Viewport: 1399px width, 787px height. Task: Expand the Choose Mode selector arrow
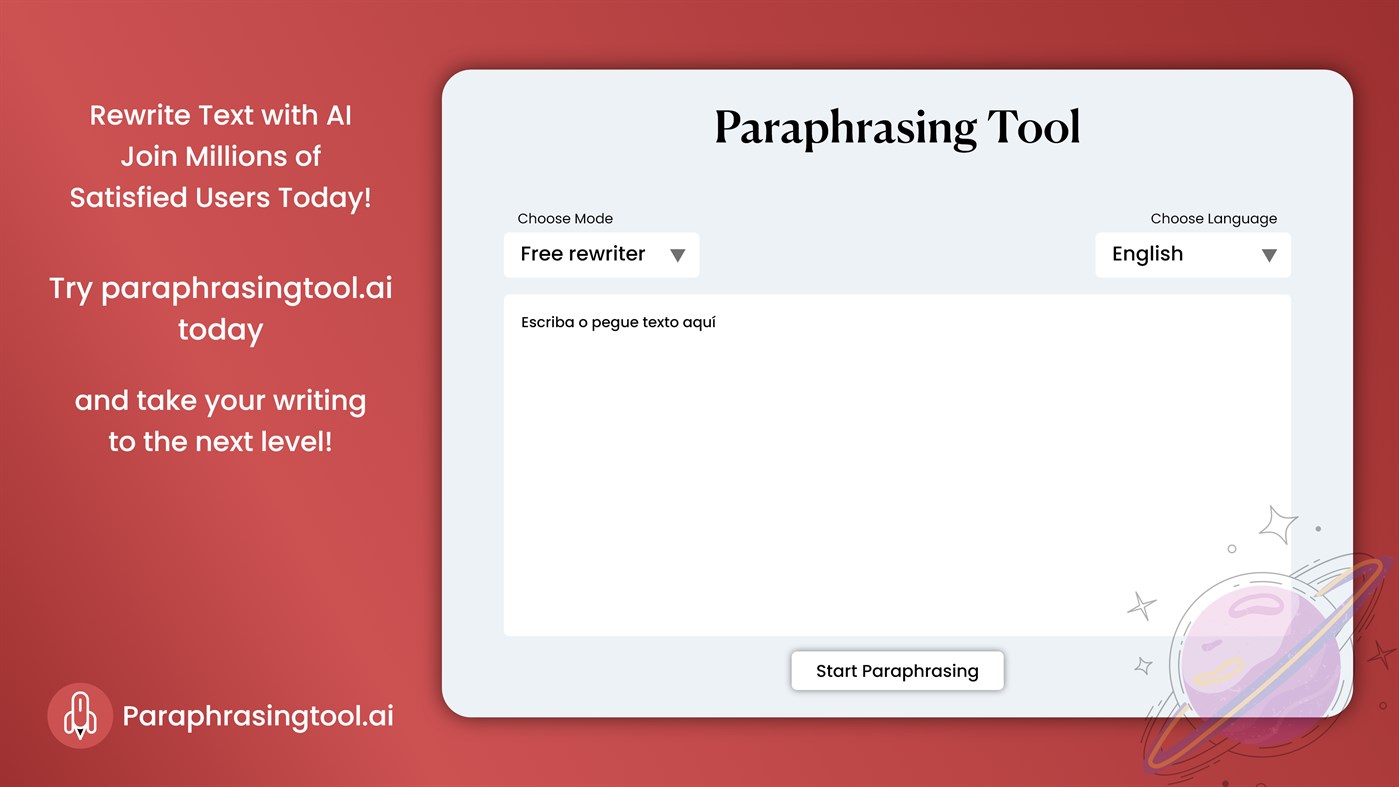(x=678, y=255)
